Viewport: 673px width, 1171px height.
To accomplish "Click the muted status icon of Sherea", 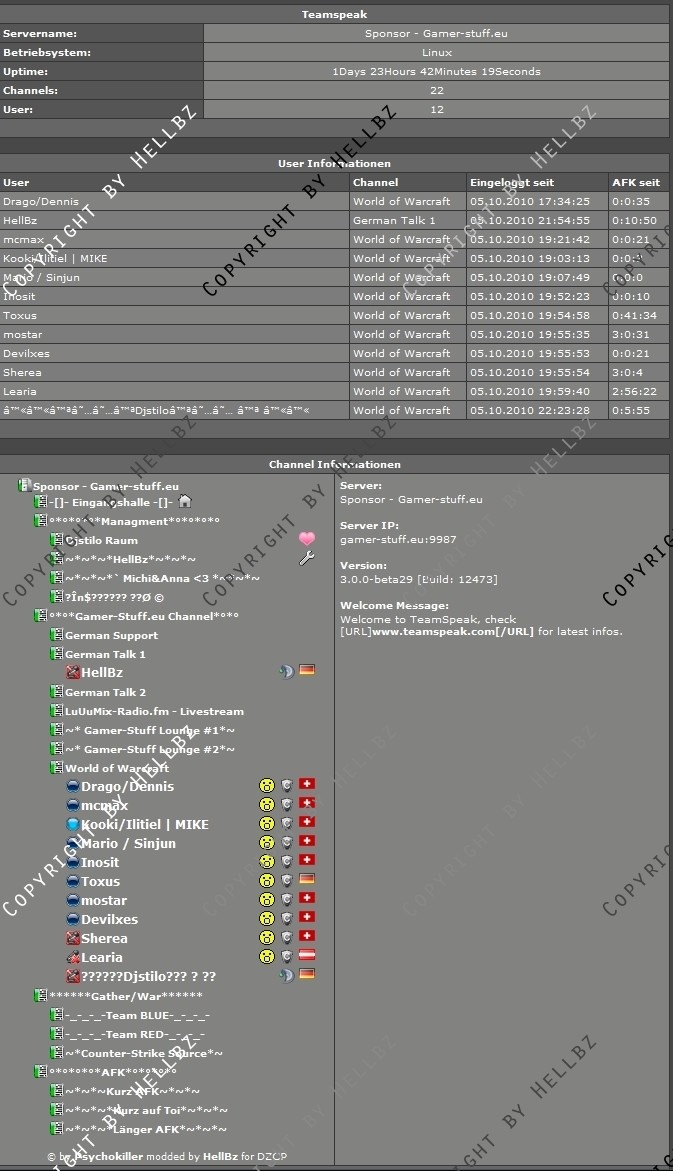I will pos(73,938).
